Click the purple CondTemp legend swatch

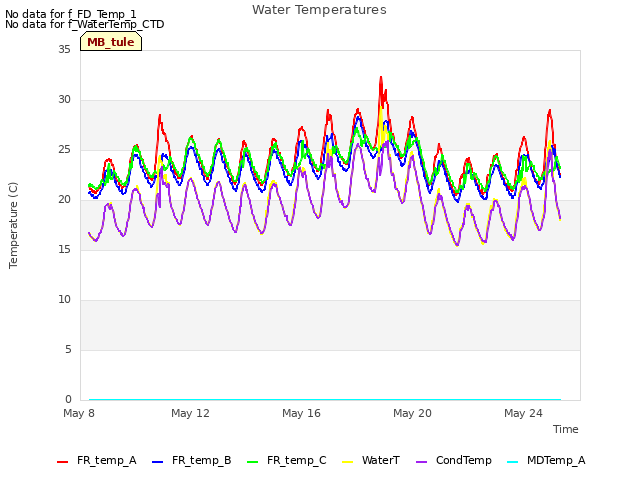[421, 462]
